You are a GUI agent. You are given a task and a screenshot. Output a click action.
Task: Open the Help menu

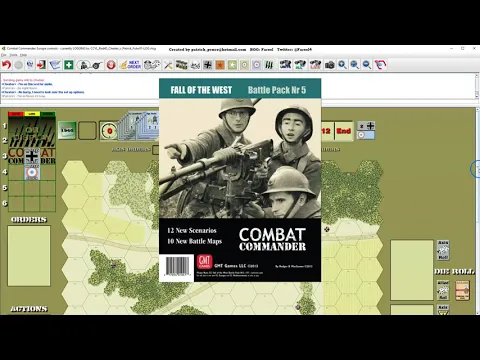click(23, 55)
